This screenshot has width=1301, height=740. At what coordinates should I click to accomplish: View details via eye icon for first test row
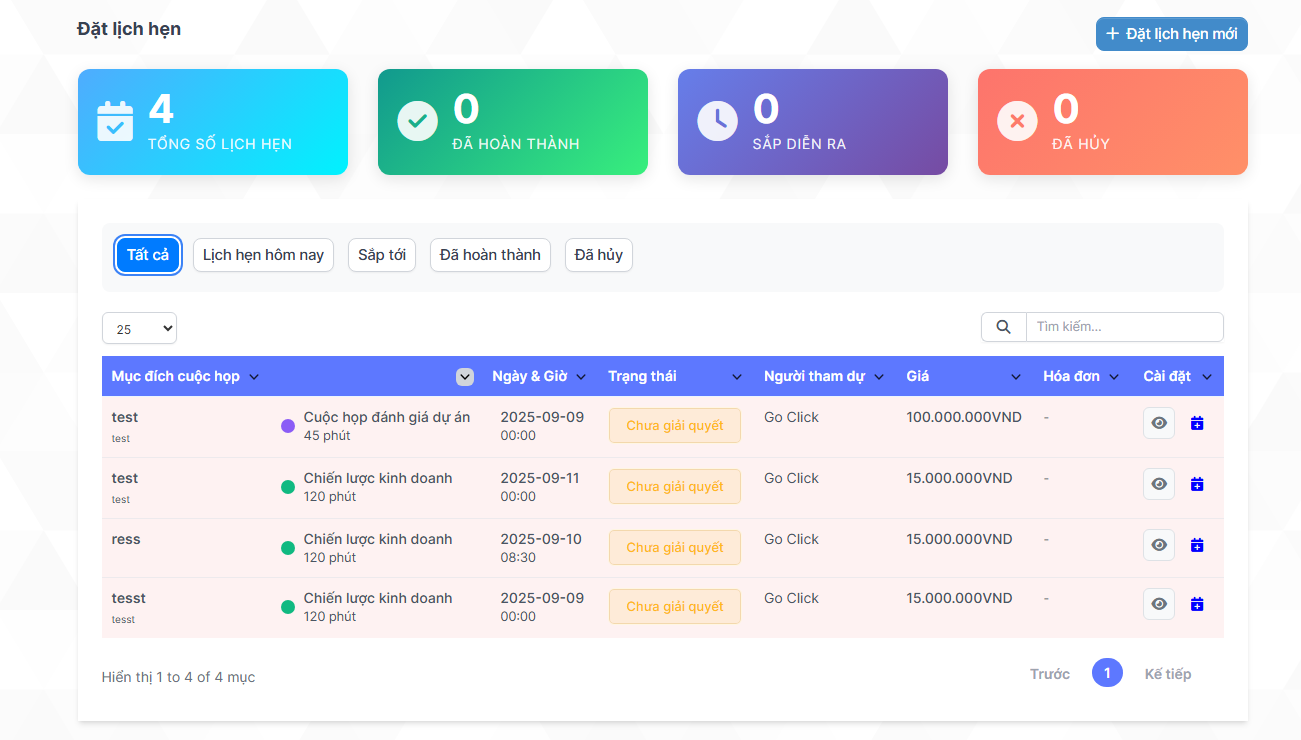pos(1159,424)
